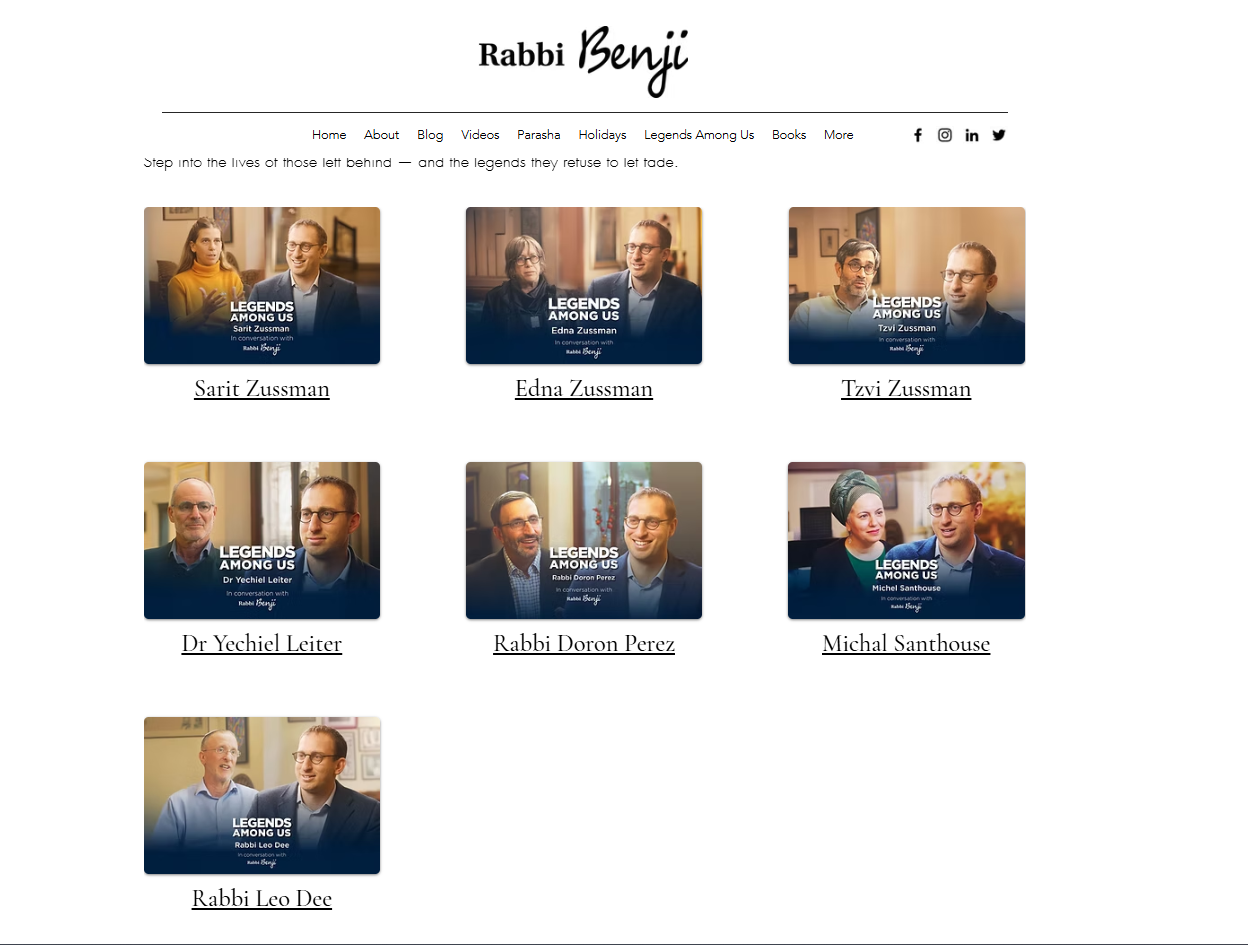The image size is (1248, 945).
Task: Open the Instagram social icon
Action: [945, 135]
